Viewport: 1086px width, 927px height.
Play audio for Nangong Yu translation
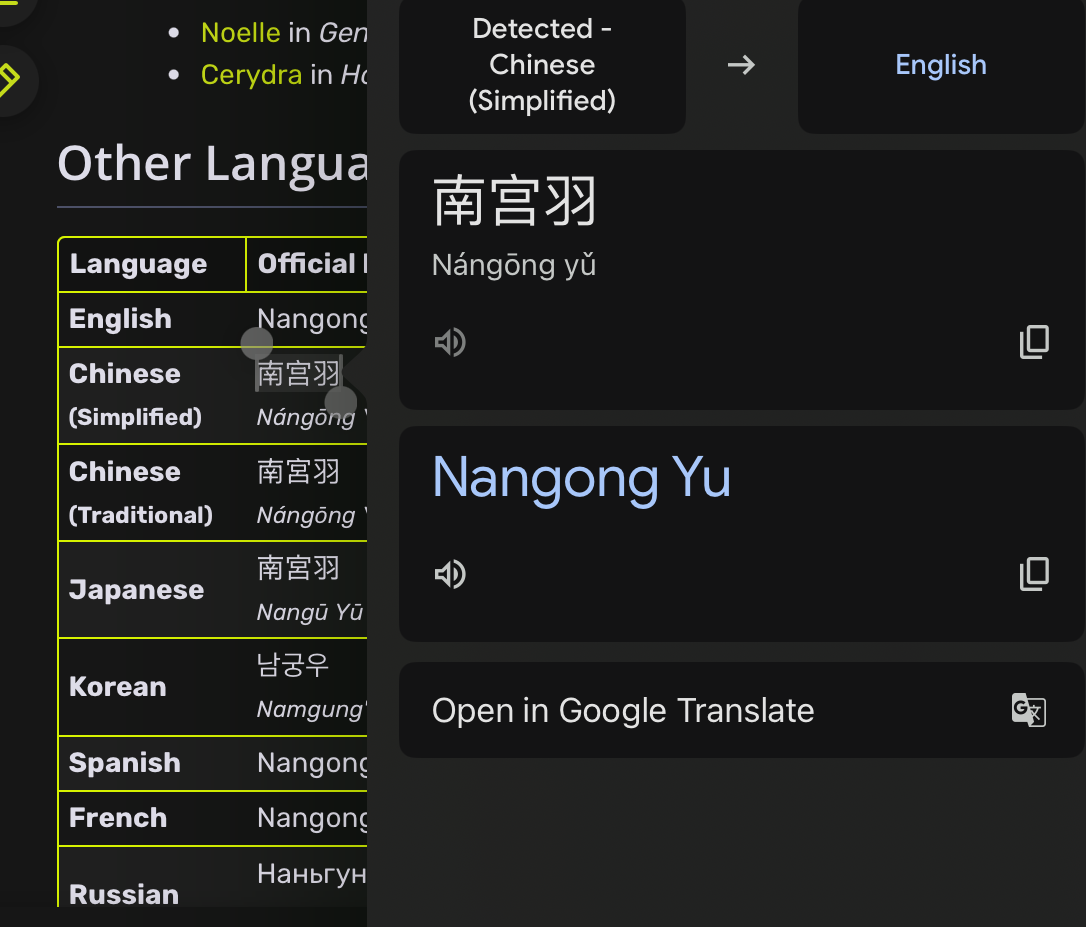(x=450, y=574)
